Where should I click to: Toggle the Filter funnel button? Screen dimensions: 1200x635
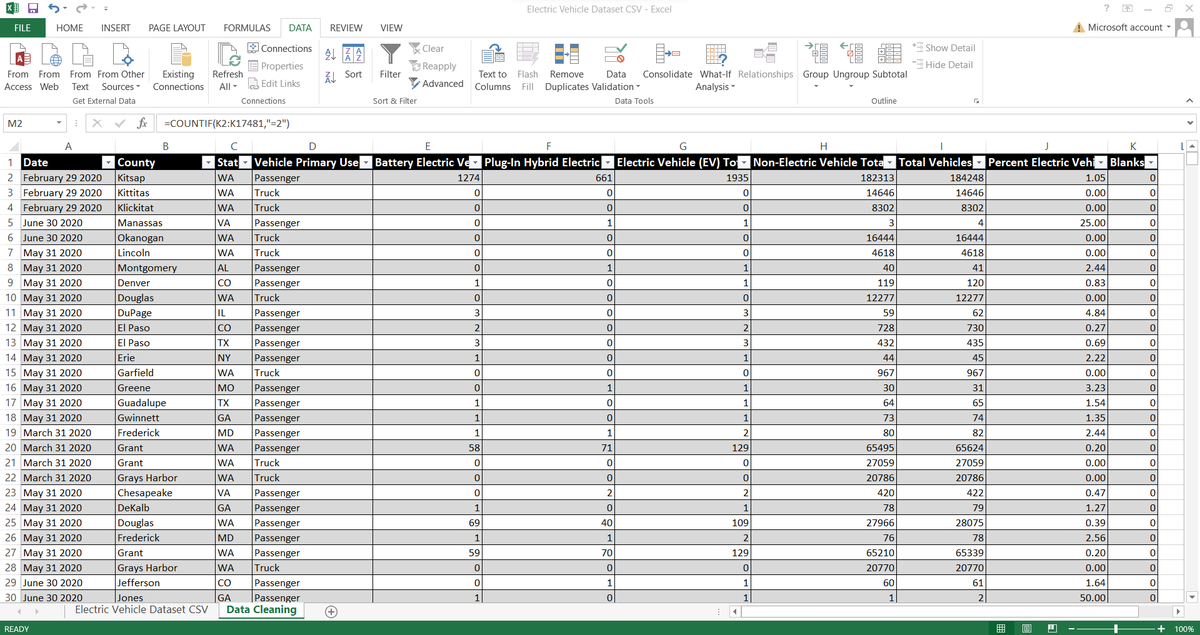[391, 60]
